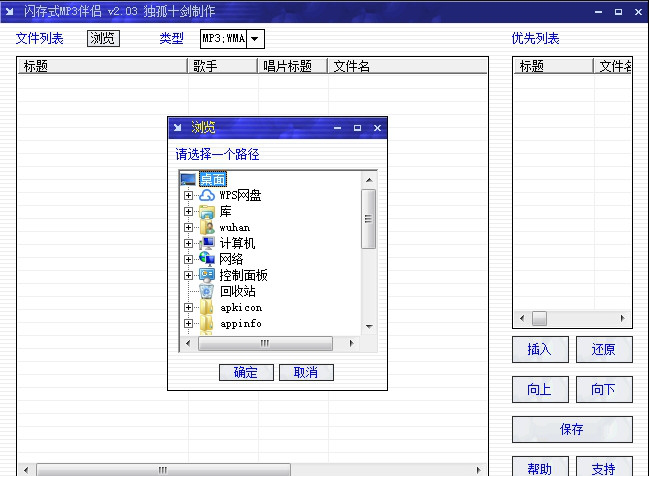Click the wuhan user folder icon
649x495 pixels.
207,227
